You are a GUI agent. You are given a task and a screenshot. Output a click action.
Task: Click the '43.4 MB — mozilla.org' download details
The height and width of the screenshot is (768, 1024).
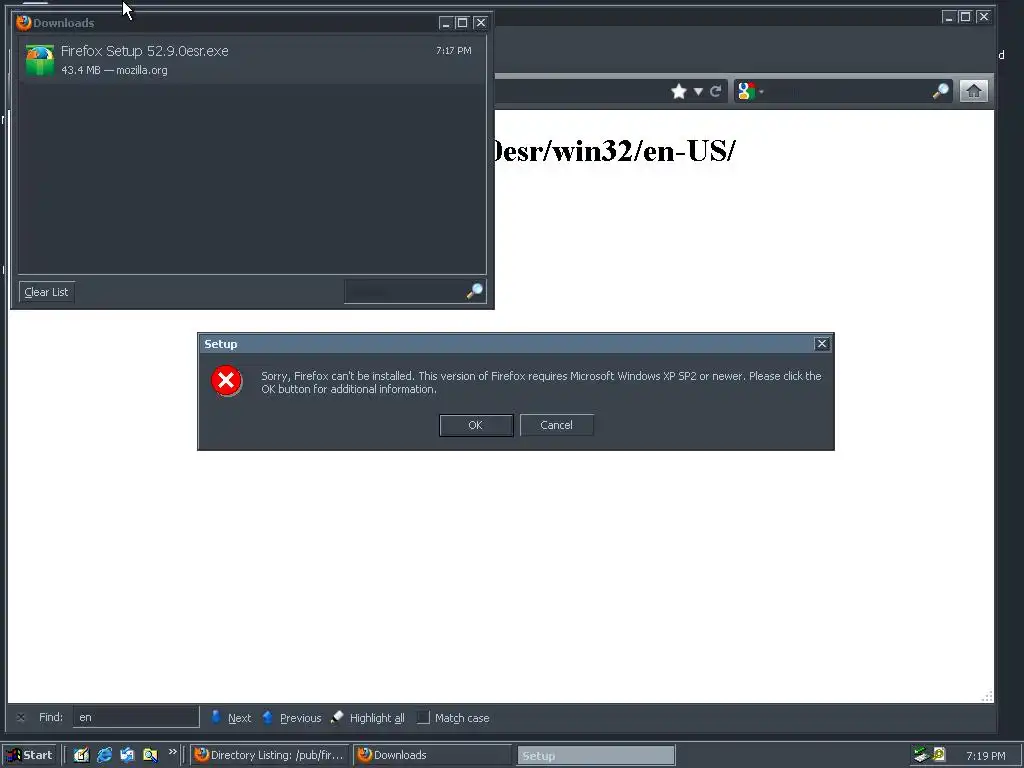114,70
